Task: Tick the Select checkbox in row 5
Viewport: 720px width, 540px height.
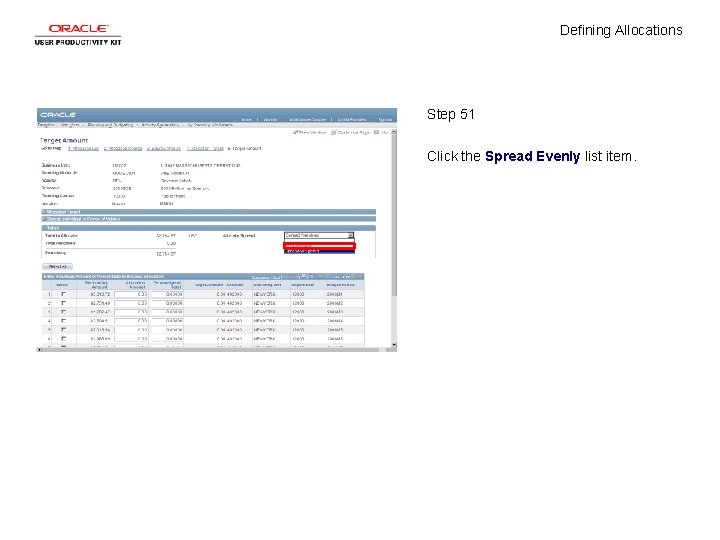Action: pos(63,330)
